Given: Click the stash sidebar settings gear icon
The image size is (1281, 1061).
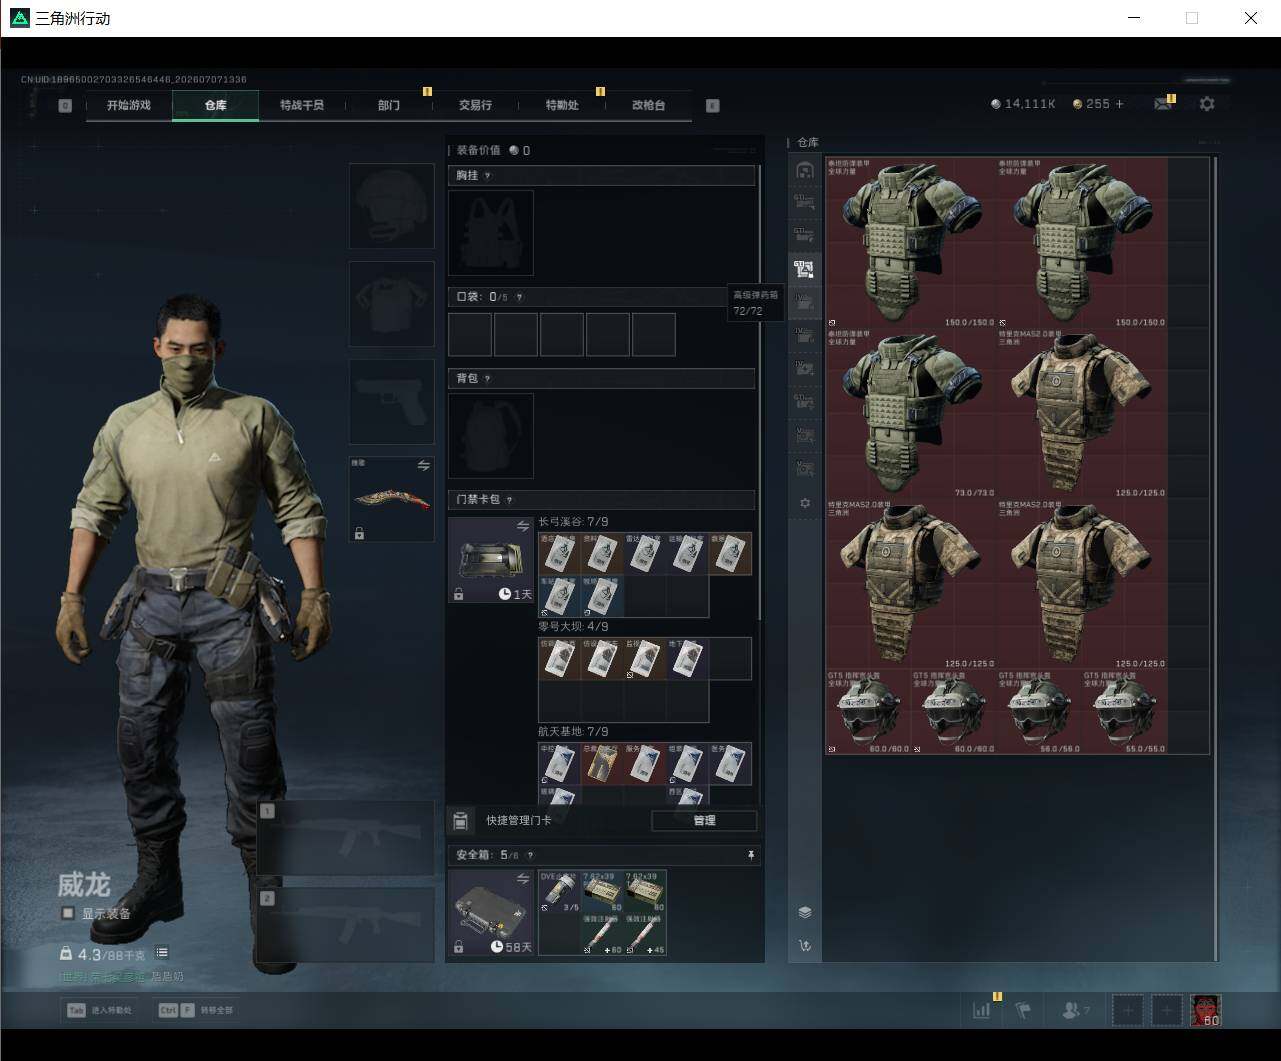Looking at the screenshot, I should 805,503.
